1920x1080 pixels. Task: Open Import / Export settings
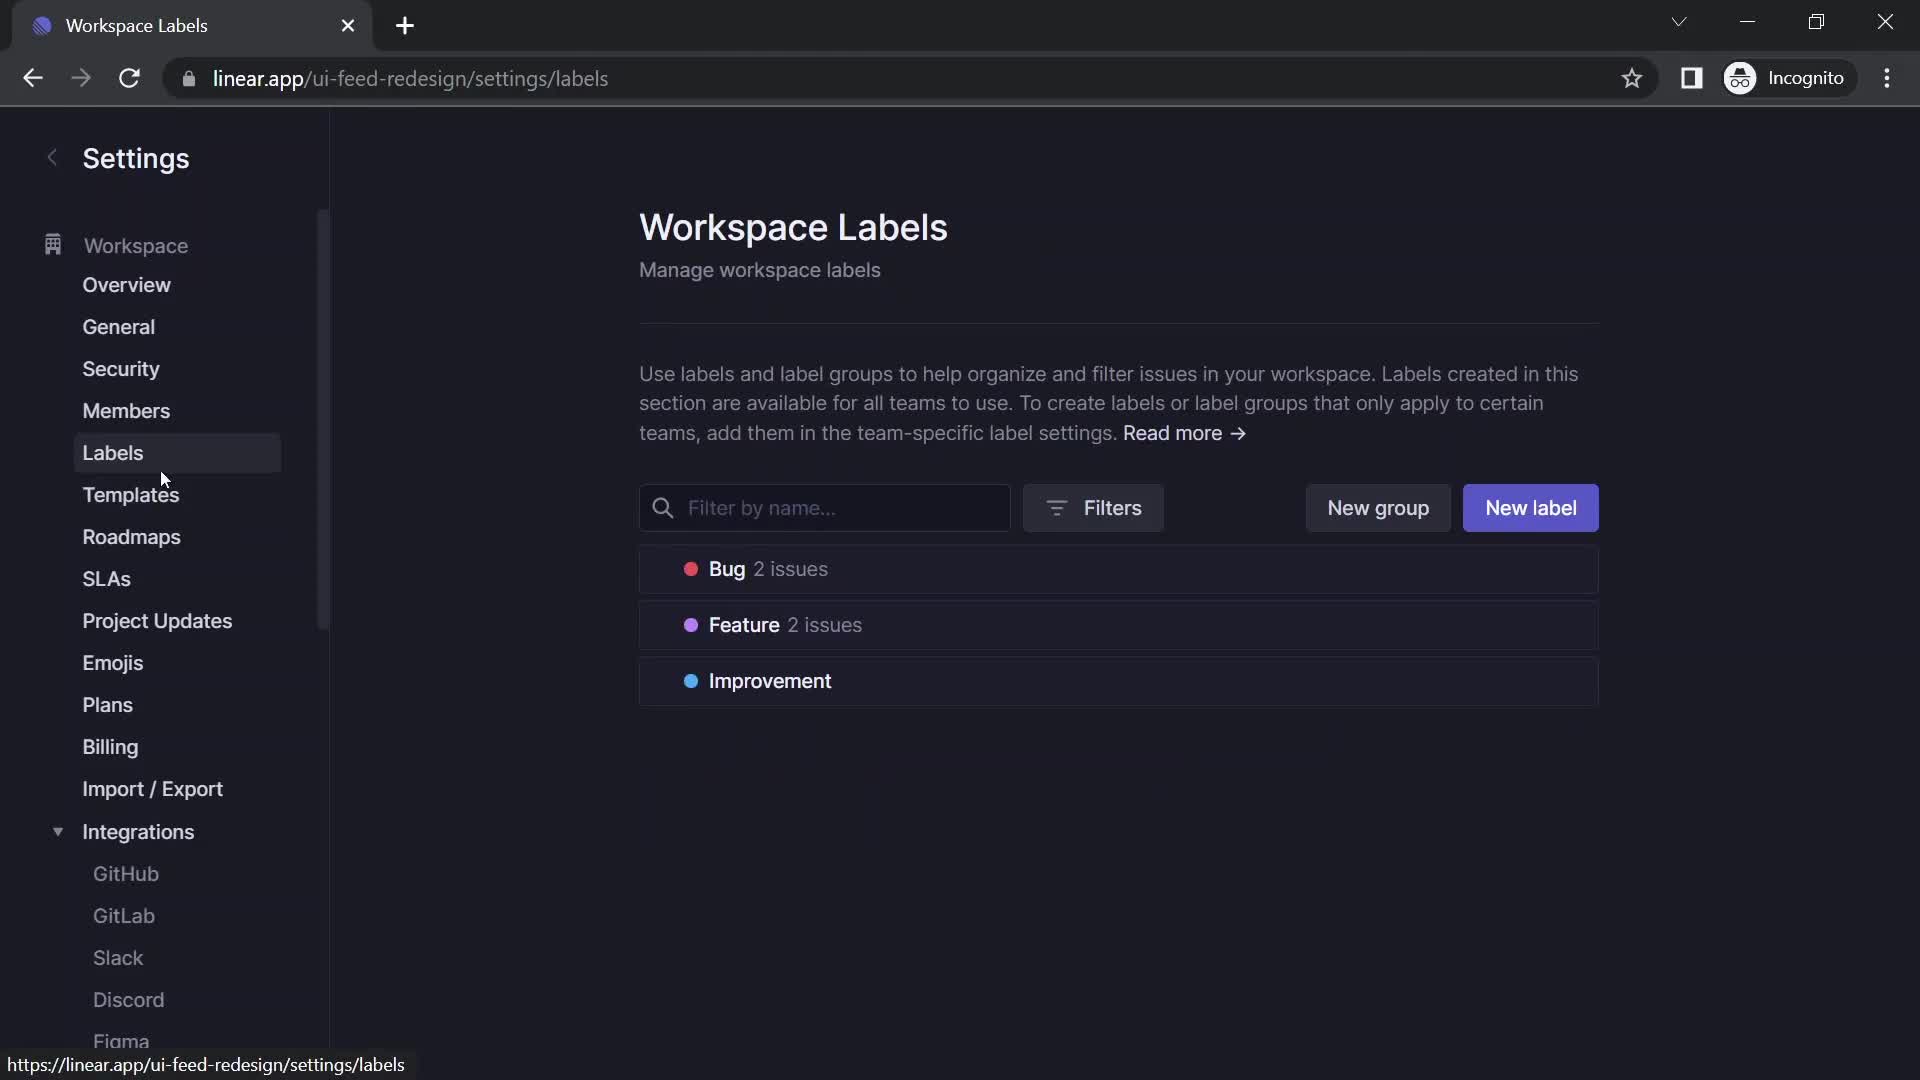pyautogui.click(x=152, y=789)
